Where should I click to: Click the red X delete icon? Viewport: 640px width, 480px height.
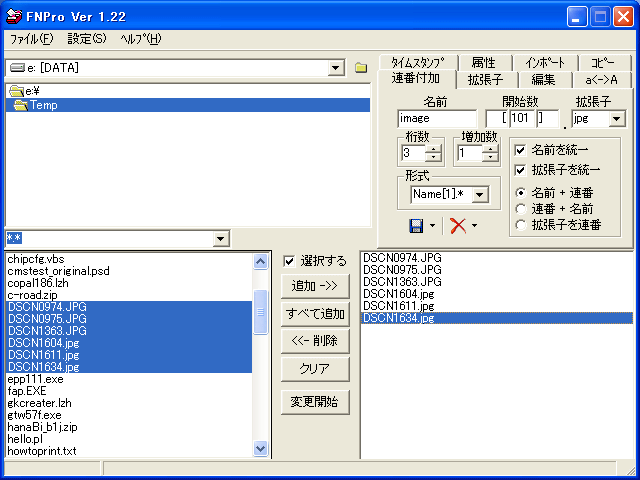(x=457, y=226)
